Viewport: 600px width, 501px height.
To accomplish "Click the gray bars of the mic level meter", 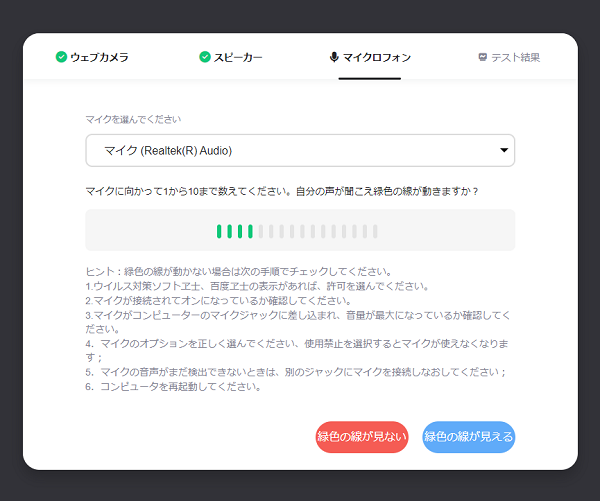I will pyautogui.click(x=318, y=231).
